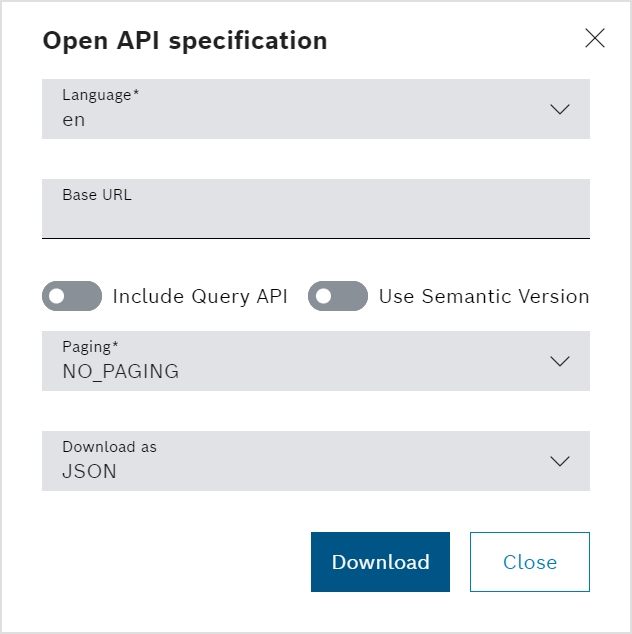Enable the Include Query API switch
The height and width of the screenshot is (634, 632).
click(72, 296)
